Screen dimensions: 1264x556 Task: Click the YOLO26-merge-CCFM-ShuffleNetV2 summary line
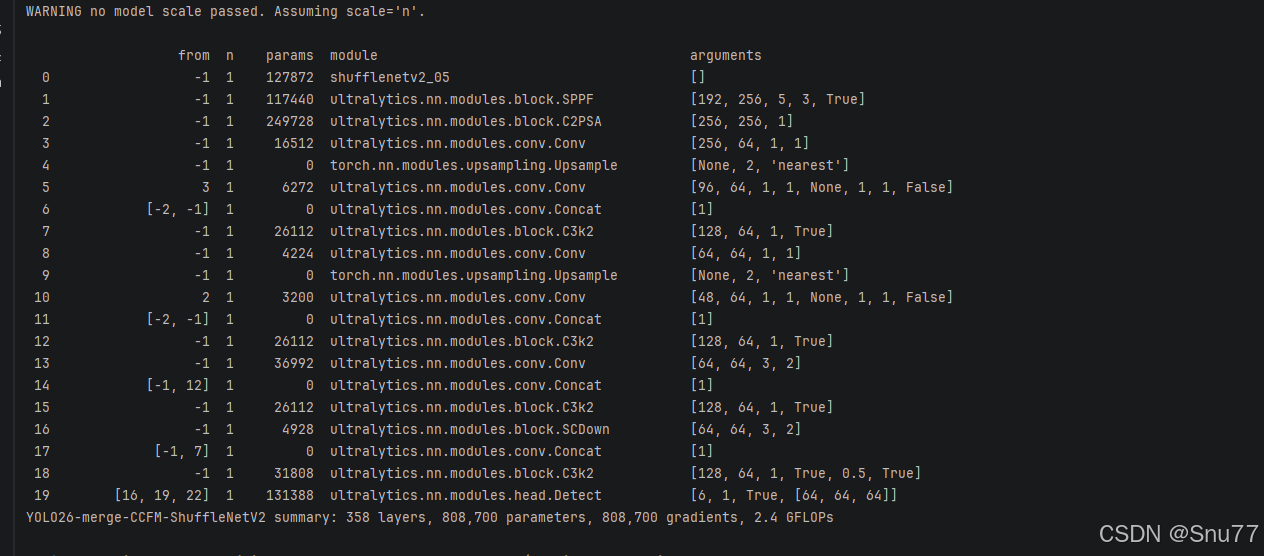[x=430, y=517]
